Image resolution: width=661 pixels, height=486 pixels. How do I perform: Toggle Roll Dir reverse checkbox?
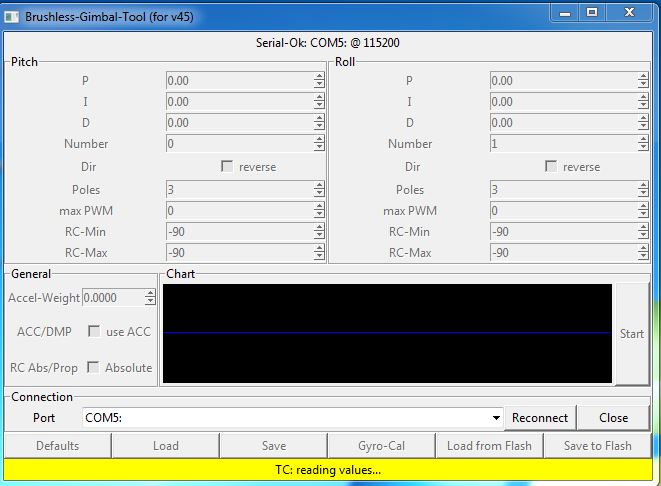coord(551,166)
